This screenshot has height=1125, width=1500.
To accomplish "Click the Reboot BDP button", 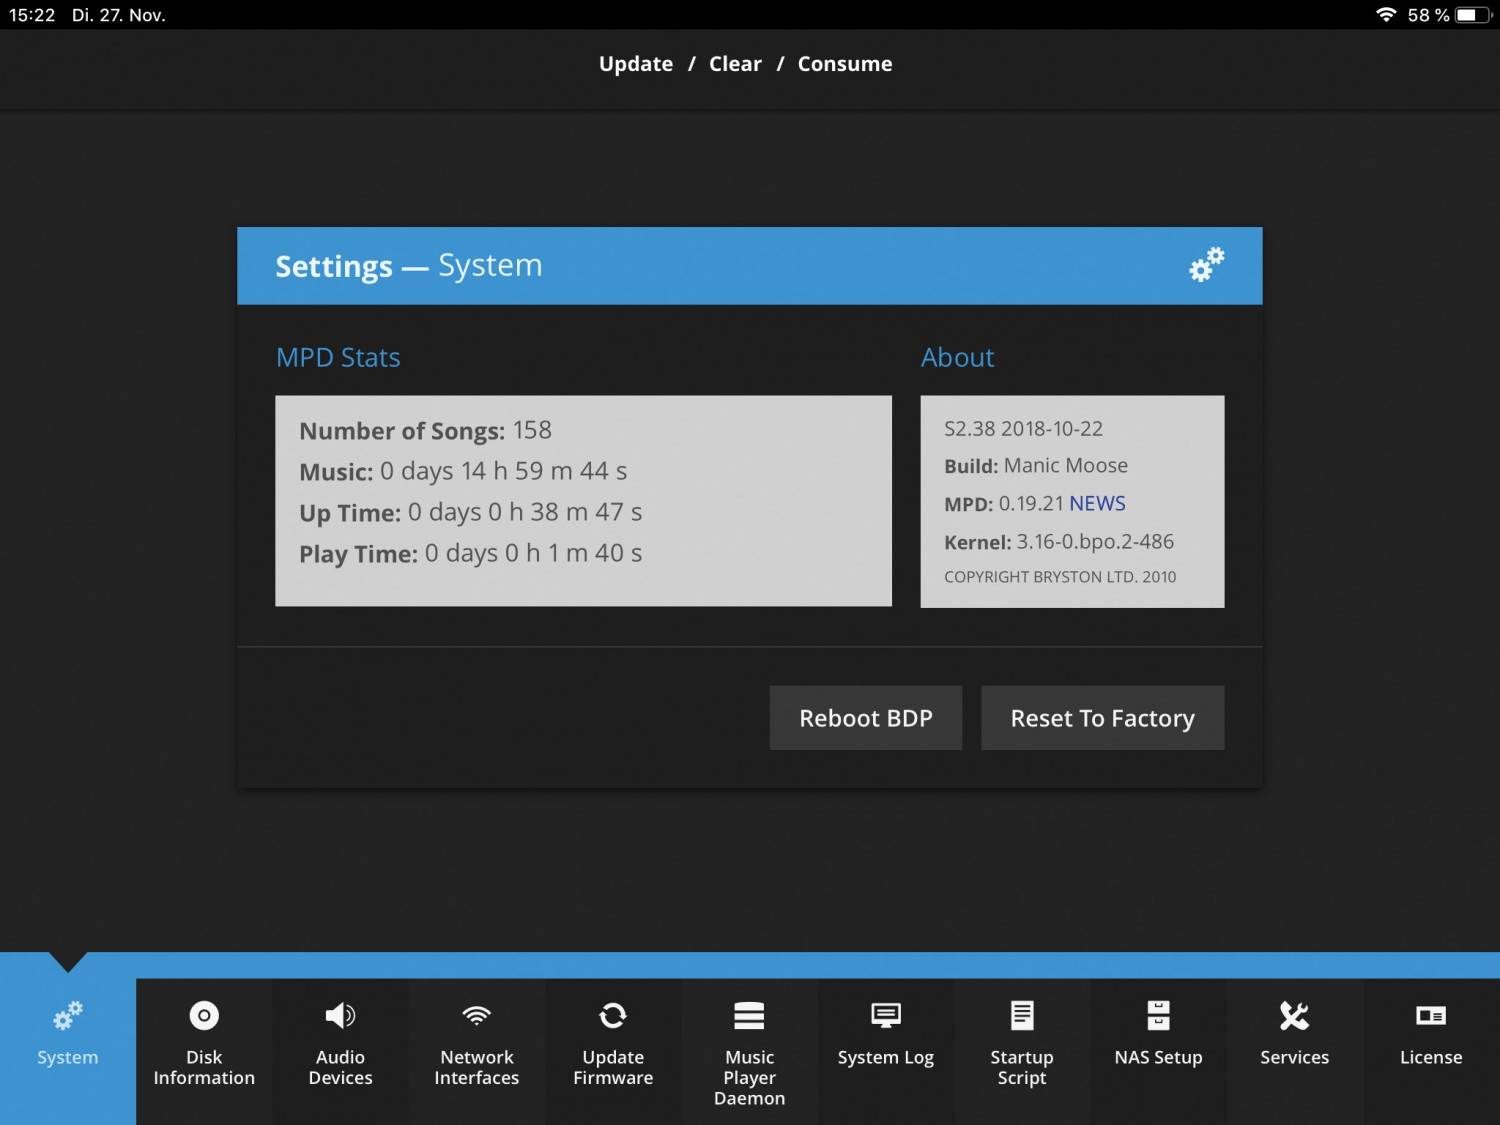I will 866,718.
